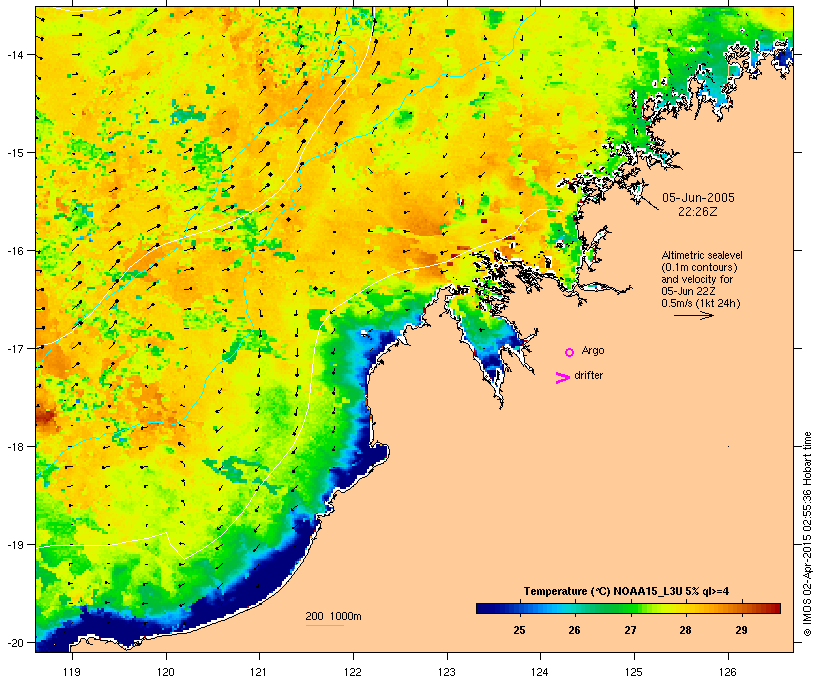Click the temperature color bar
The width and height of the screenshot is (820, 680).
pyautogui.click(x=628, y=608)
